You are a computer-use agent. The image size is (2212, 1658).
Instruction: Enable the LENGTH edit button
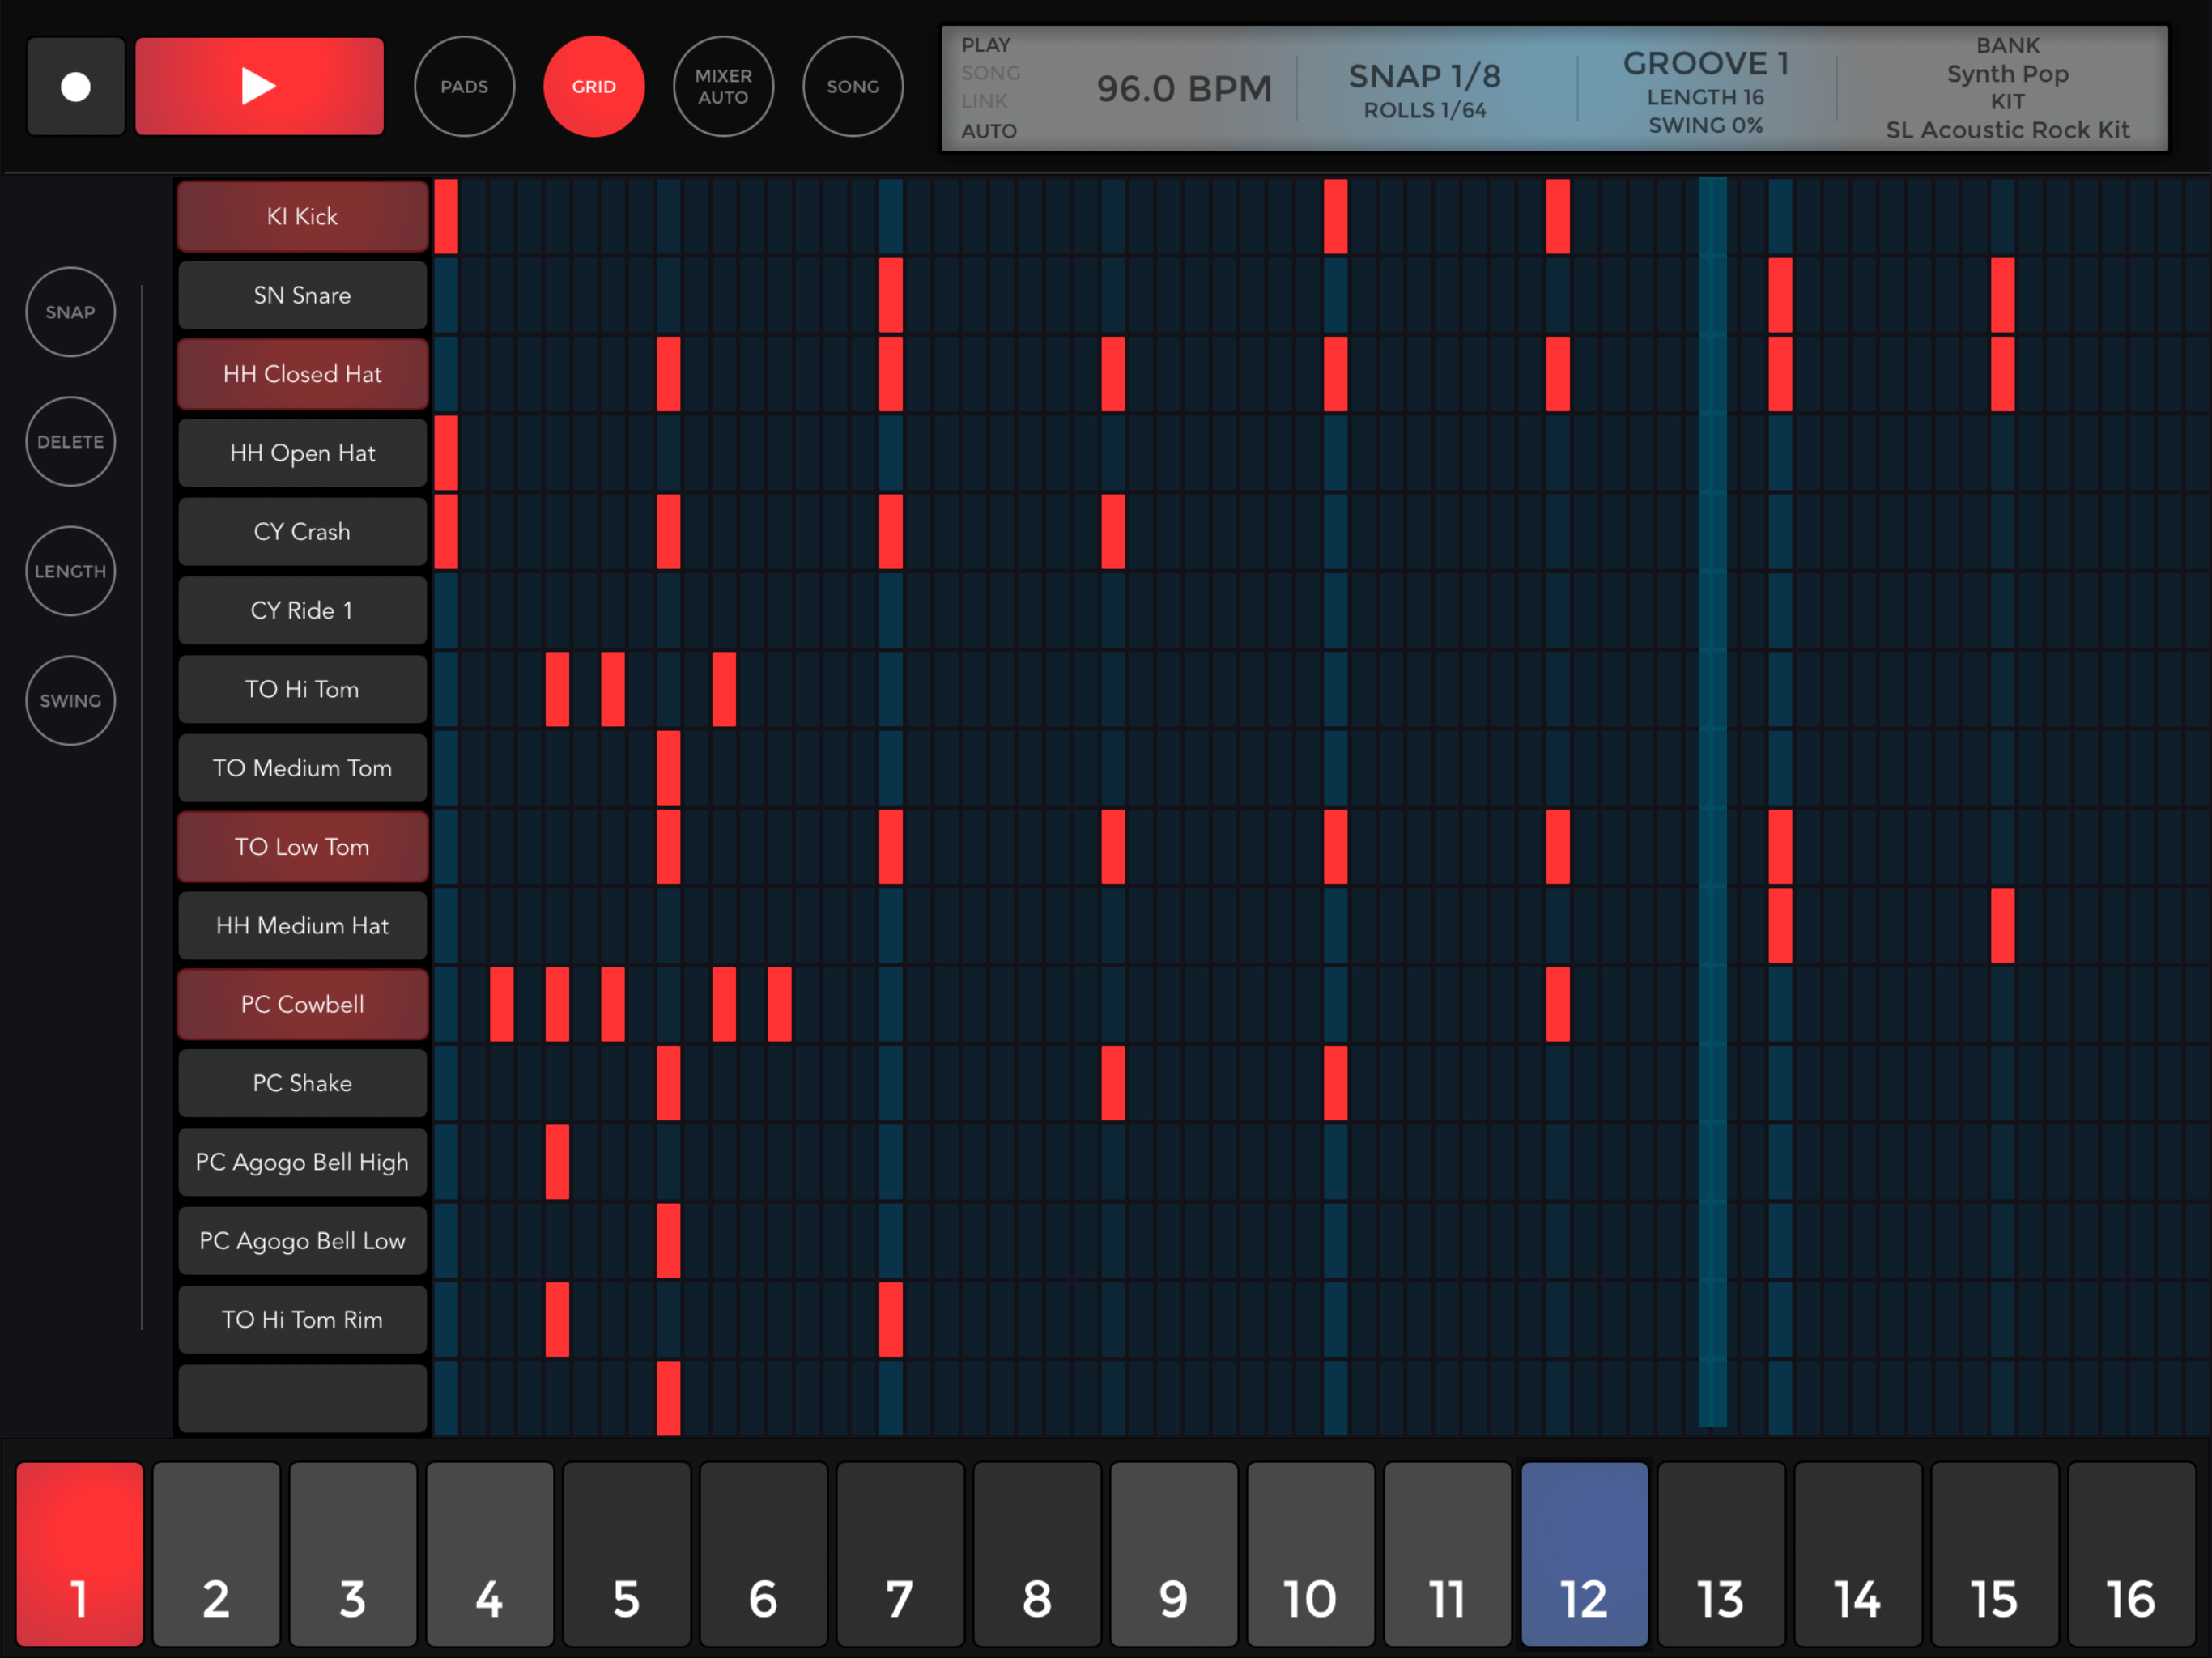click(70, 571)
